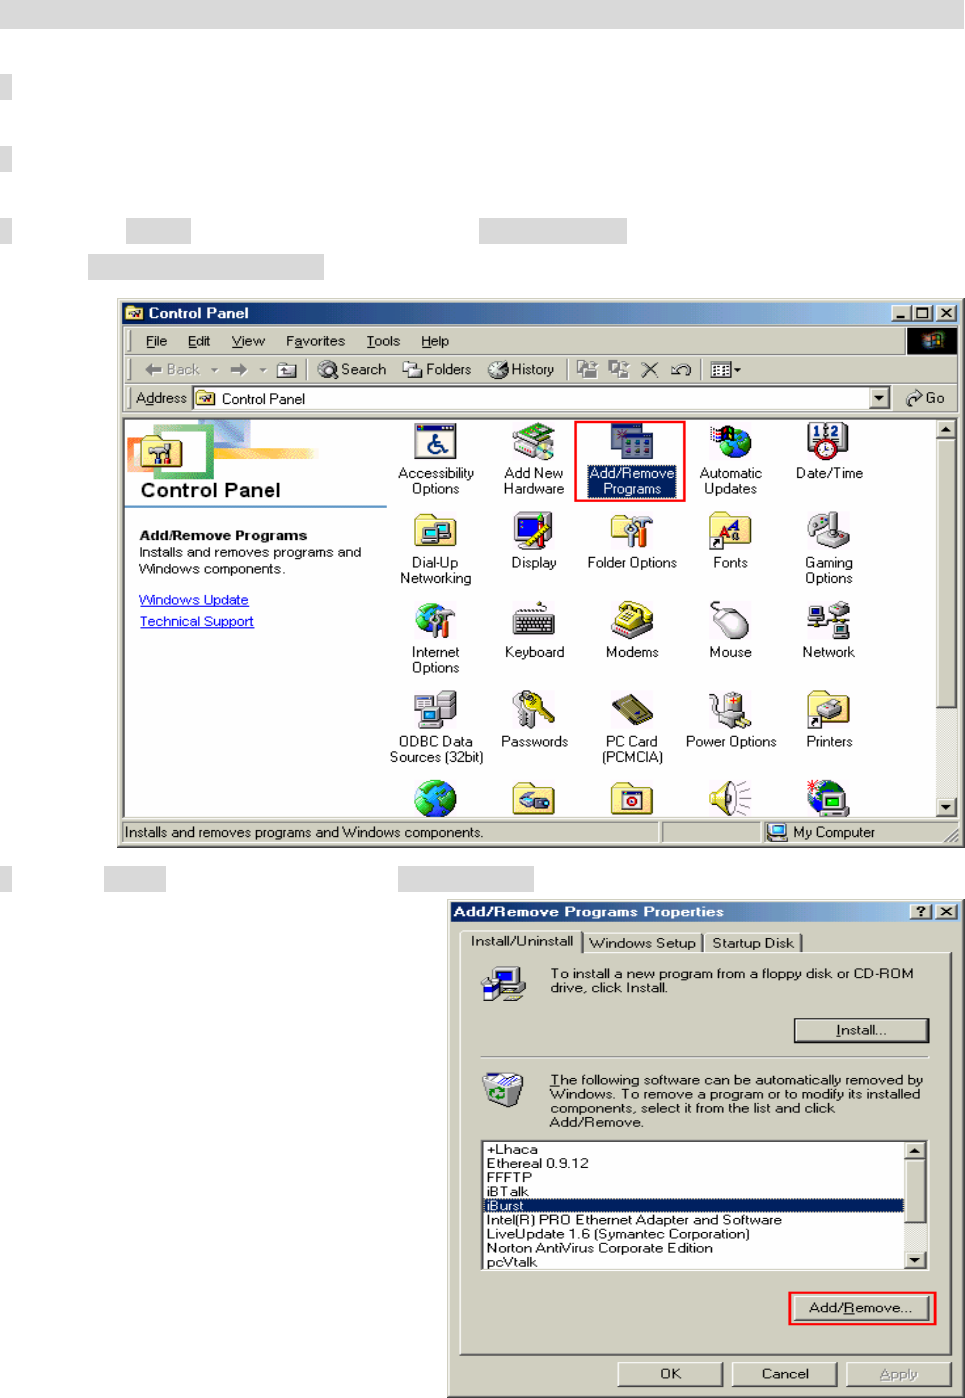Click the Go button

pos(925,398)
